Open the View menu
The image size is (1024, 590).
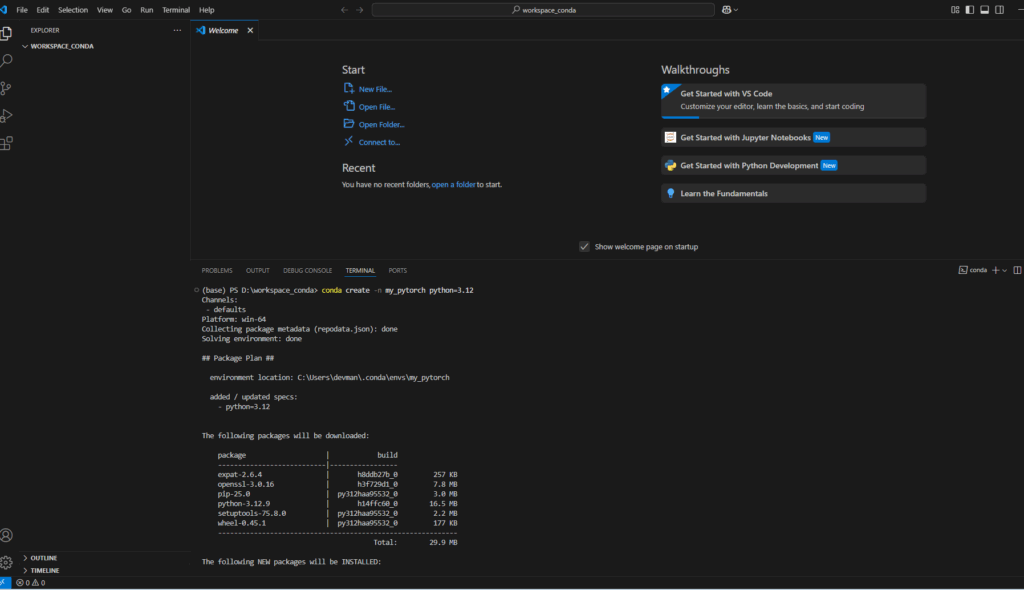104,10
